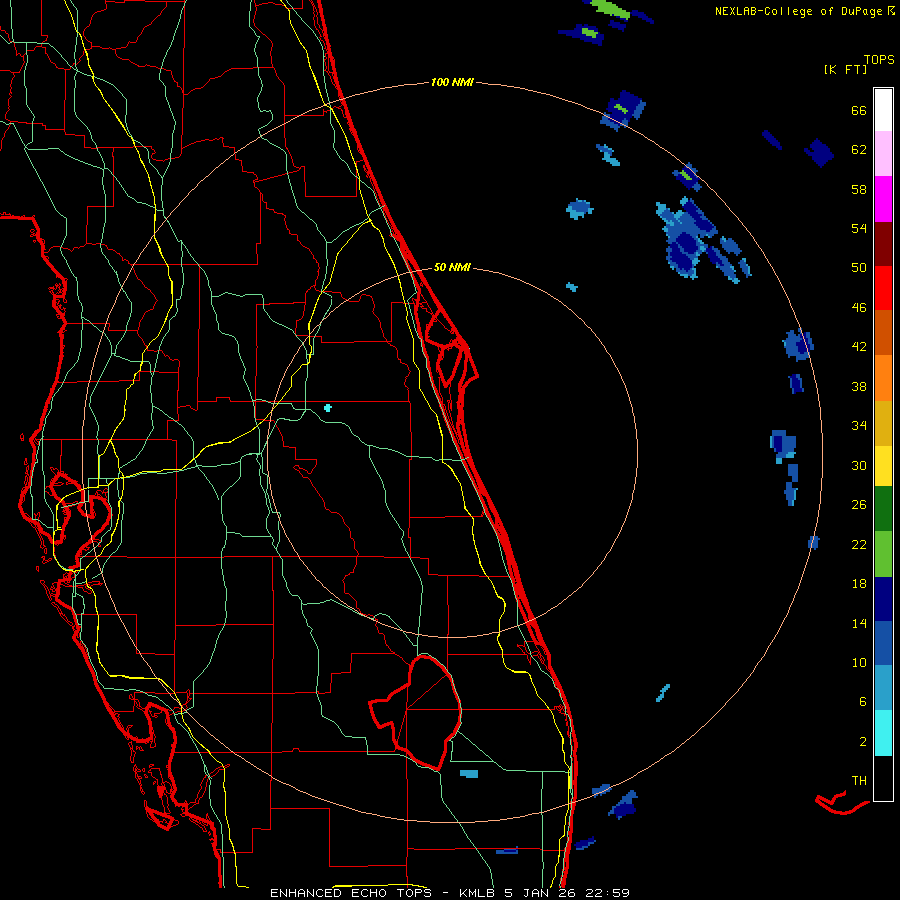Click the legend value 30
The width and height of the screenshot is (900, 900).
859,465
